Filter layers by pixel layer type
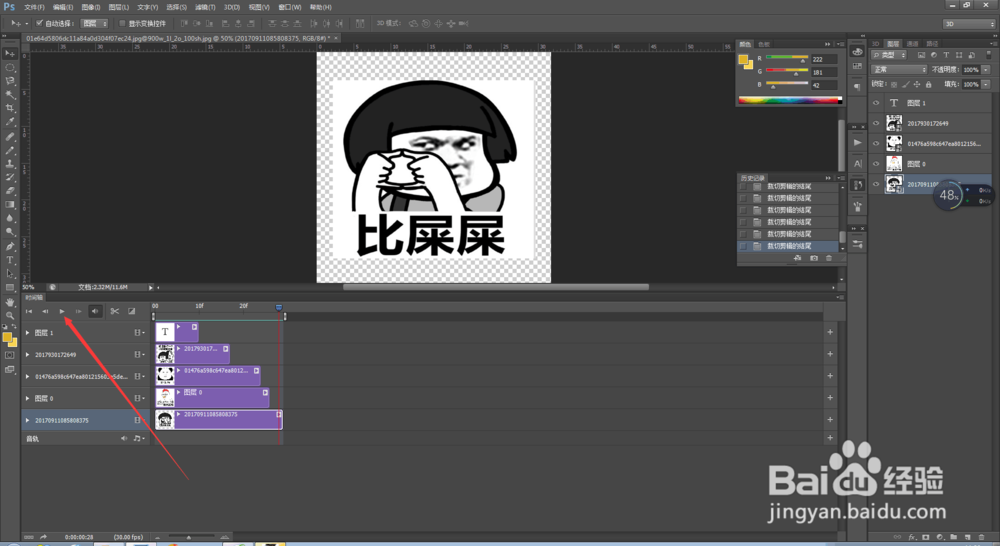This screenshot has height=546, width=1000. pyautogui.click(x=921, y=55)
